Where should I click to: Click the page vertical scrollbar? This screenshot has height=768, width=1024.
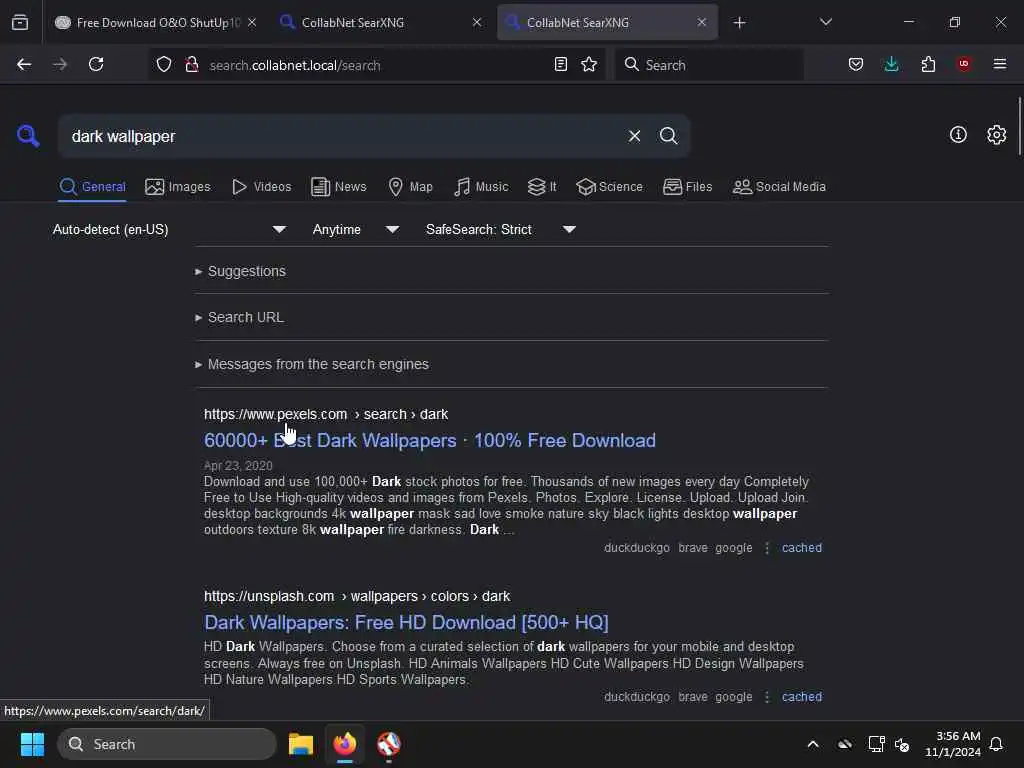(1019, 127)
